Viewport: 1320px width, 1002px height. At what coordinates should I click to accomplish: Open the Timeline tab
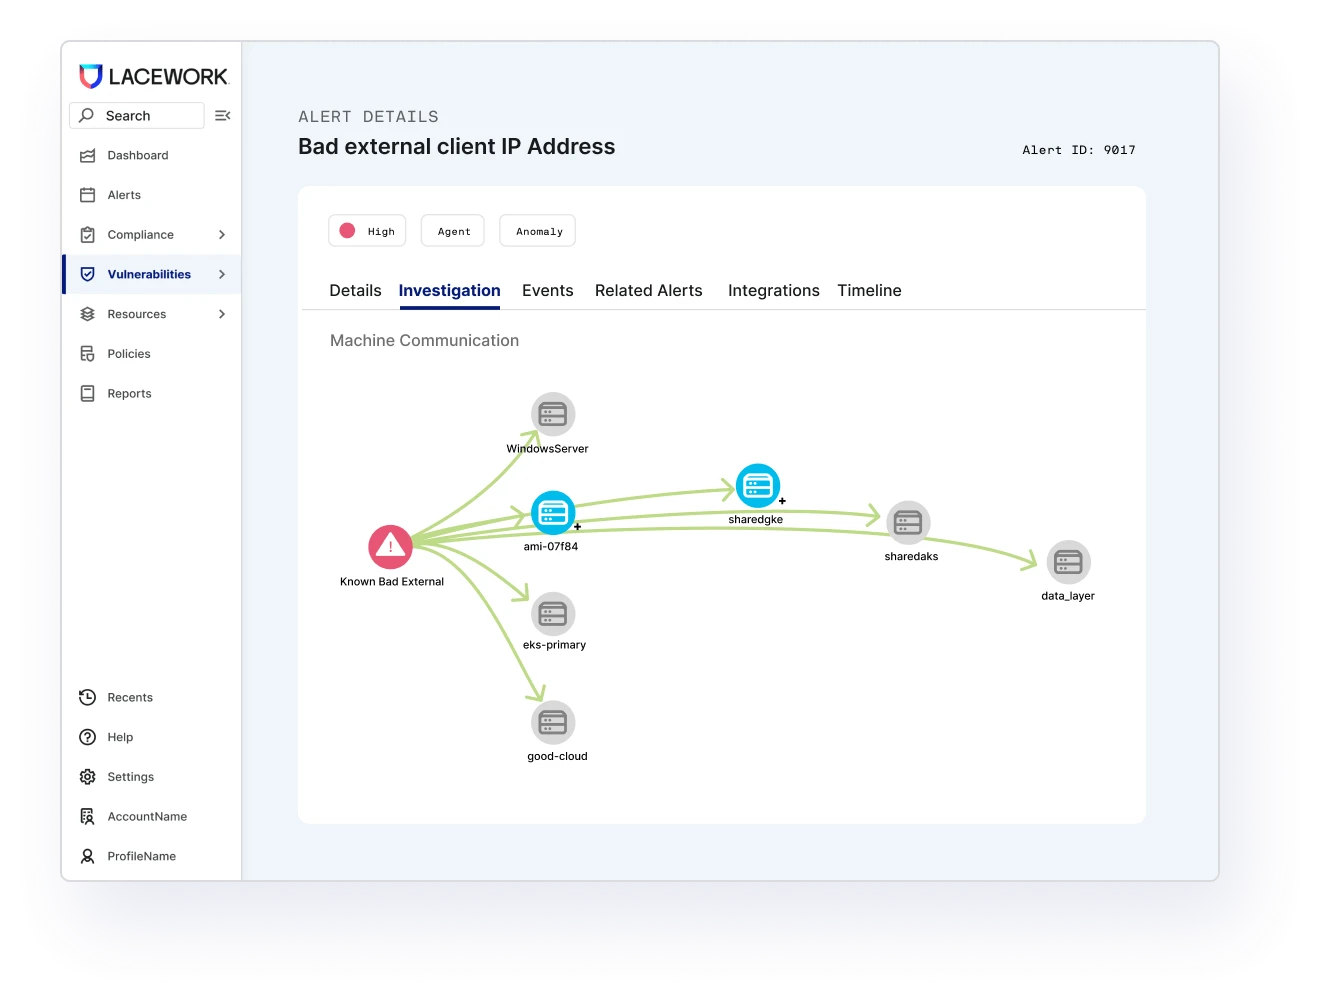pyautogui.click(x=869, y=291)
